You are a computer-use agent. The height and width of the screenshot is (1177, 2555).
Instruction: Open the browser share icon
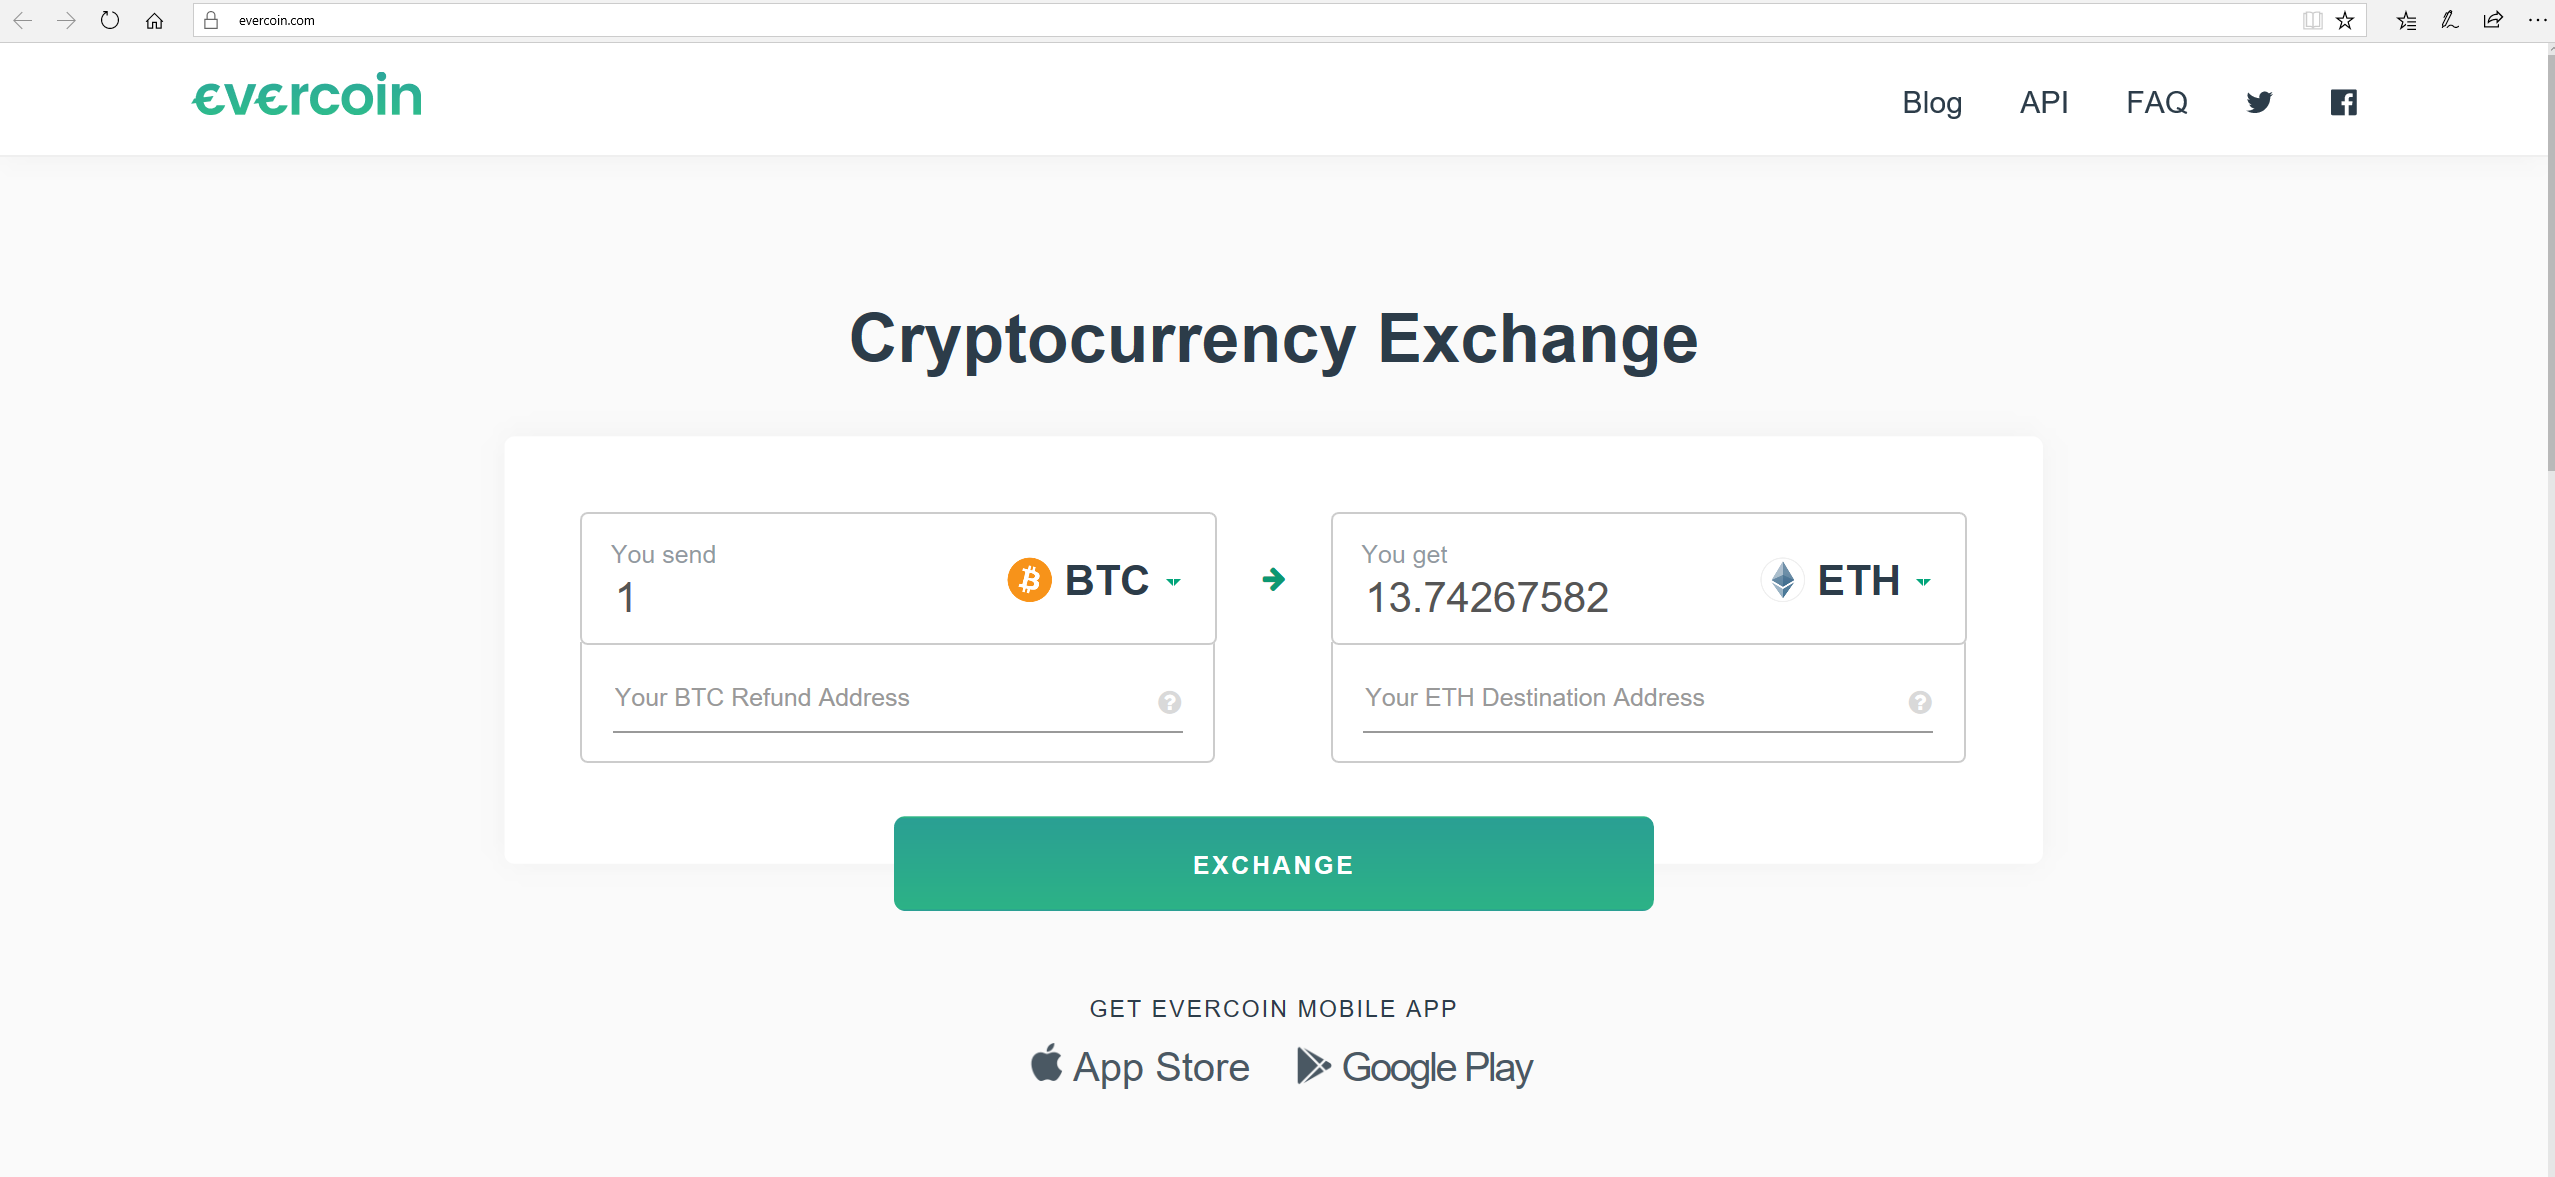(x=2493, y=20)
